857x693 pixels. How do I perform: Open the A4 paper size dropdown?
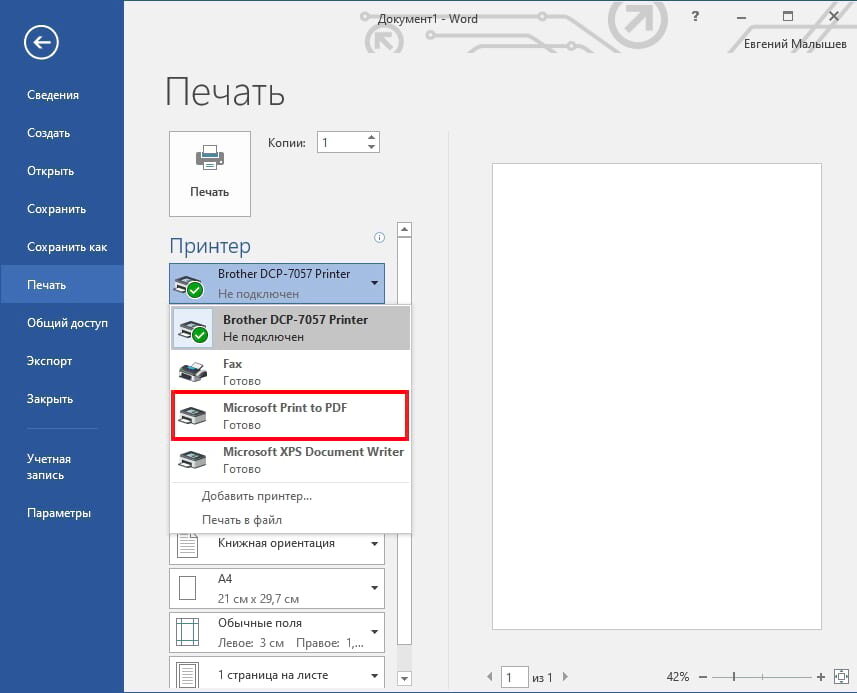click(x=277, y=589)
